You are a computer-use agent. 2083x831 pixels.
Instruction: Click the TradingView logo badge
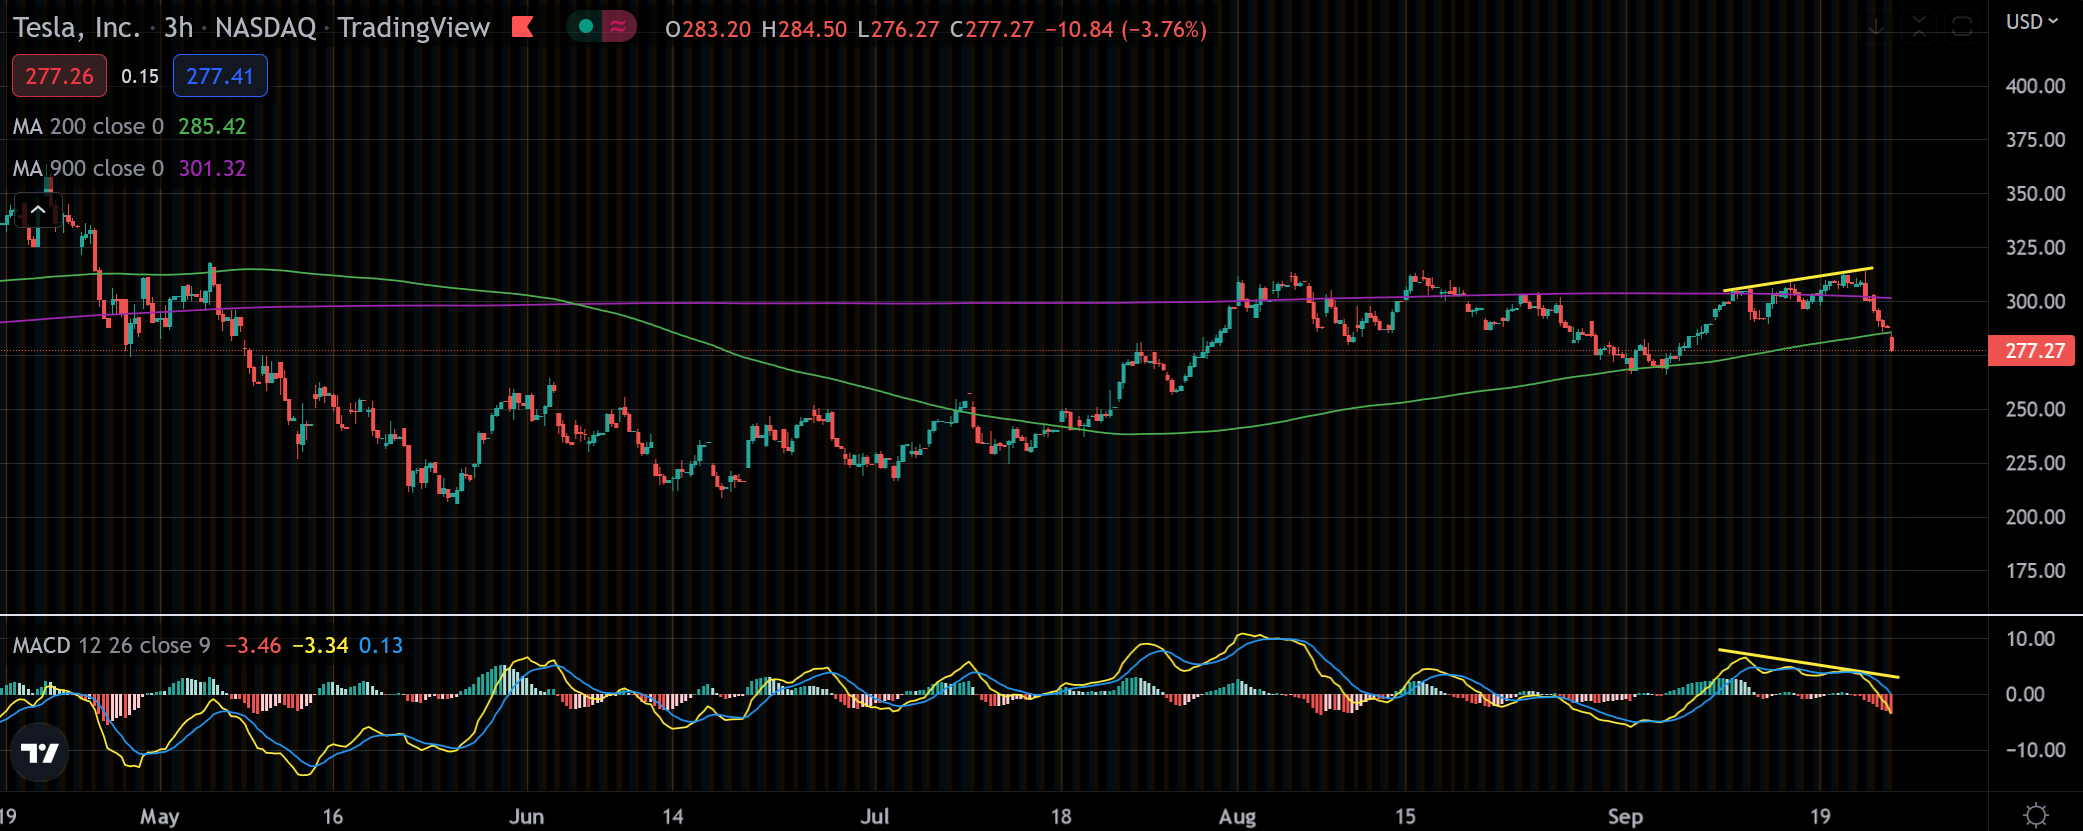(40, 753)
